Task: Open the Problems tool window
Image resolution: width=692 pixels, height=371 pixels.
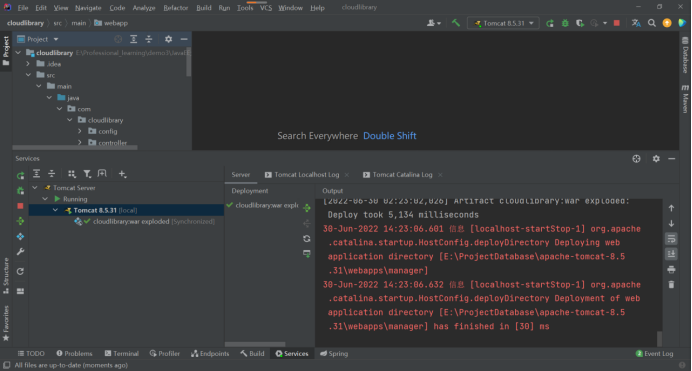Action: [x=74, y=354]
